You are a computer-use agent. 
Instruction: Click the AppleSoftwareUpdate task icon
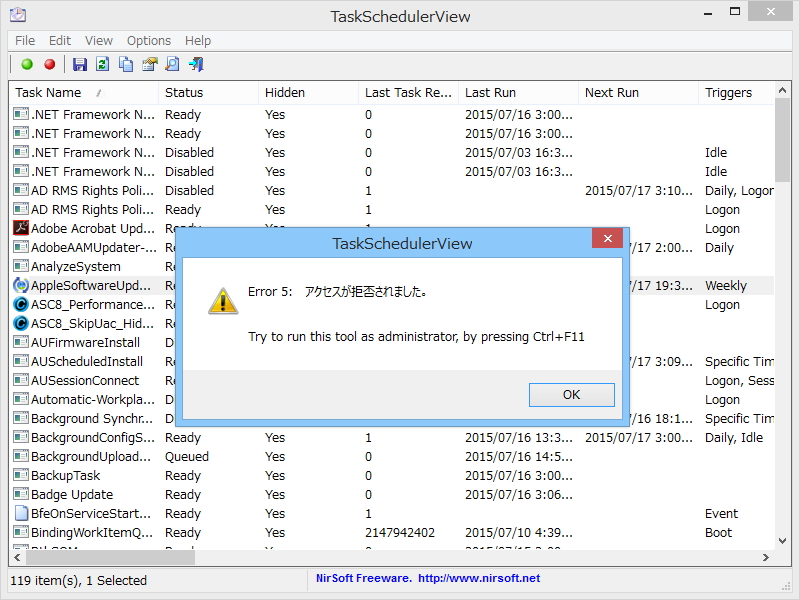click(x=21, y=285)
